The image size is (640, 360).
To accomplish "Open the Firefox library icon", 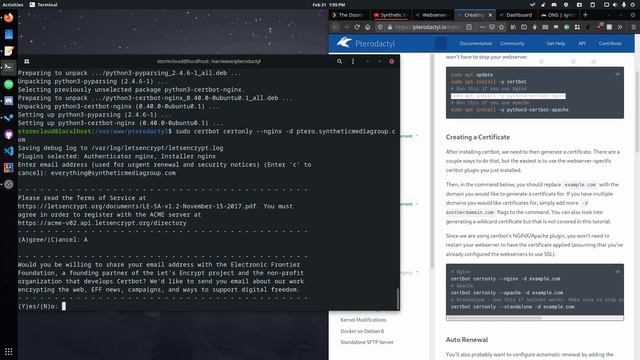I will pyautogui.click(x=513, y=27).
